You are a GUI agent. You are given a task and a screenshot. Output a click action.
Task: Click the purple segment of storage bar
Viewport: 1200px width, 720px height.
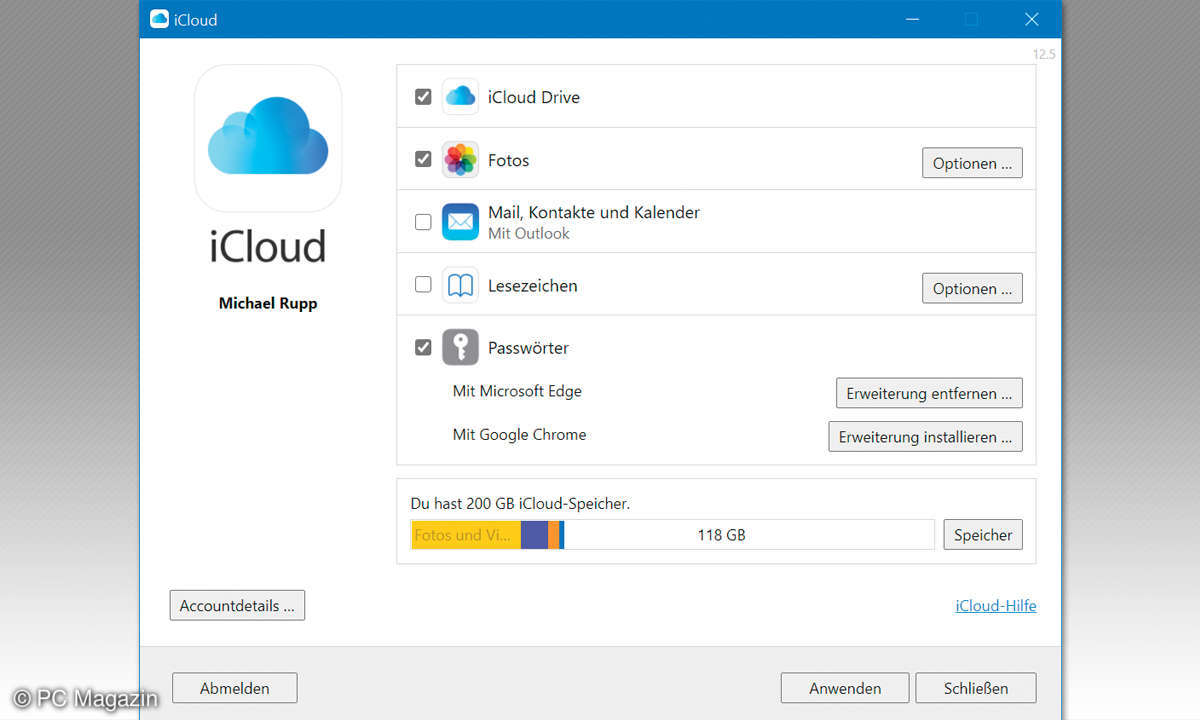point(534,534)
